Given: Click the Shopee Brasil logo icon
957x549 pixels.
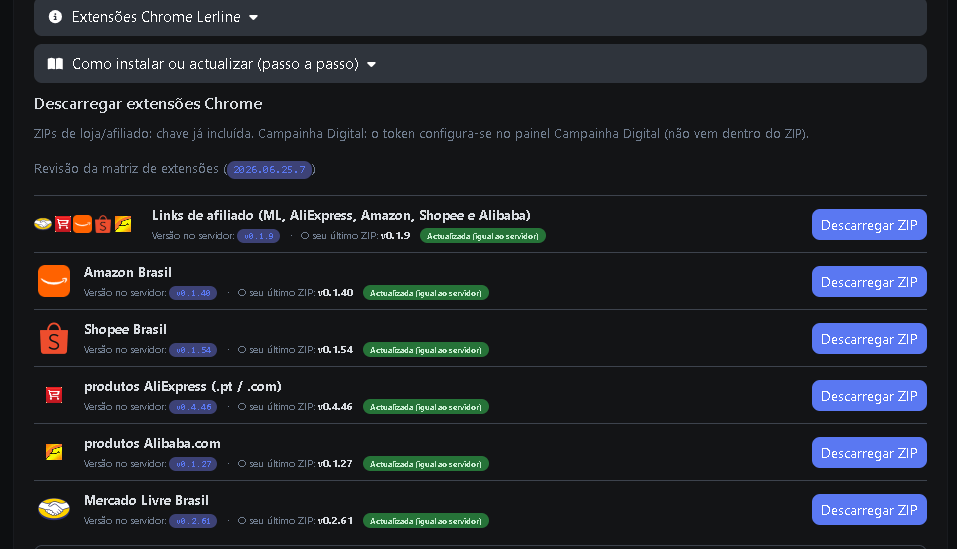Looking at the screenshot, I should [x=54, y=339].
